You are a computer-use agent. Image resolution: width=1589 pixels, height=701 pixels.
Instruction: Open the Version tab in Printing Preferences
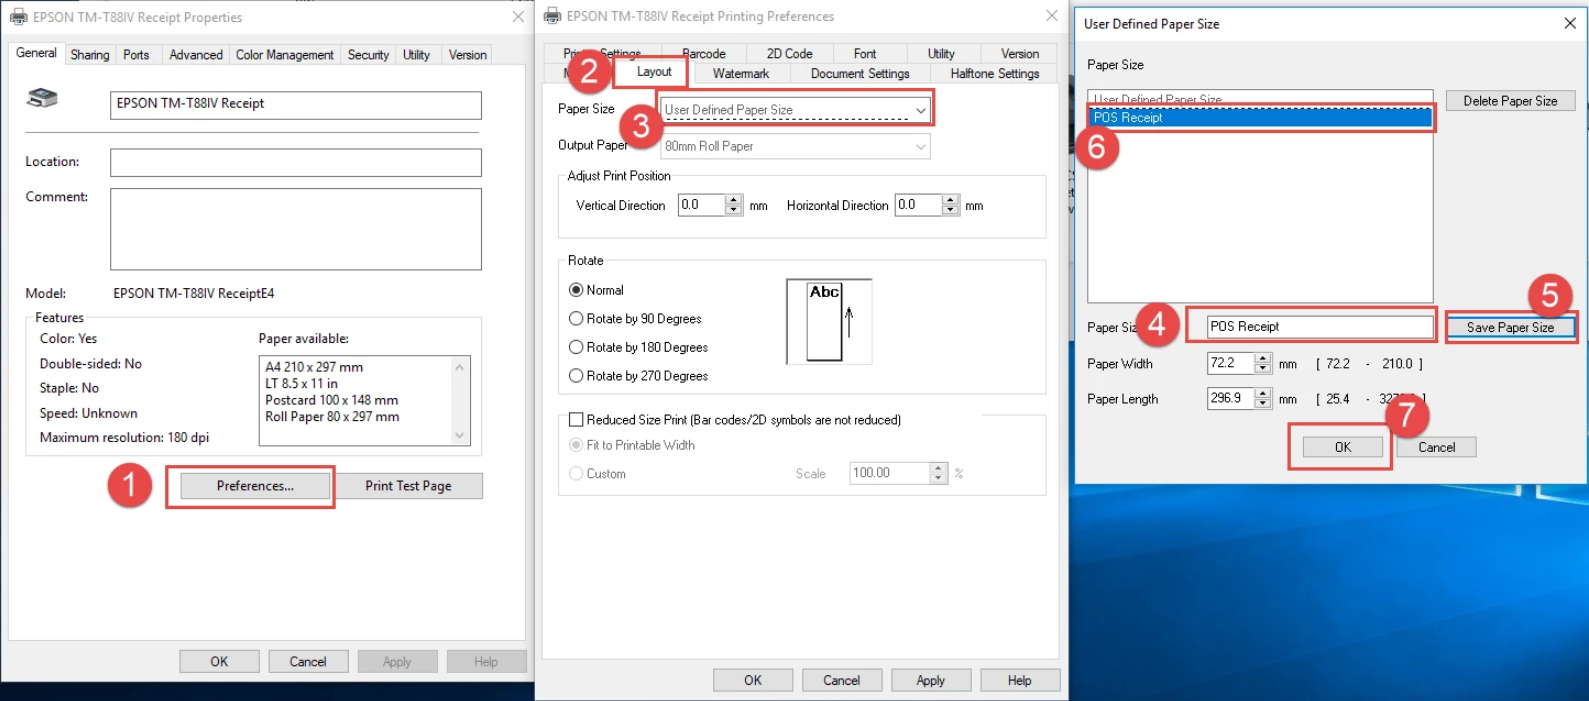1020,54
